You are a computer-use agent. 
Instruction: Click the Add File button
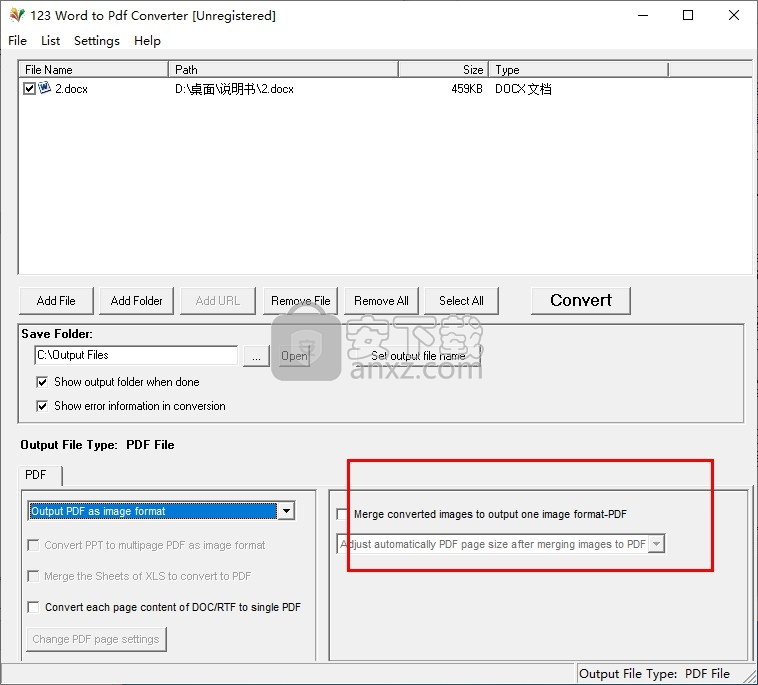[x=56, y=301]
